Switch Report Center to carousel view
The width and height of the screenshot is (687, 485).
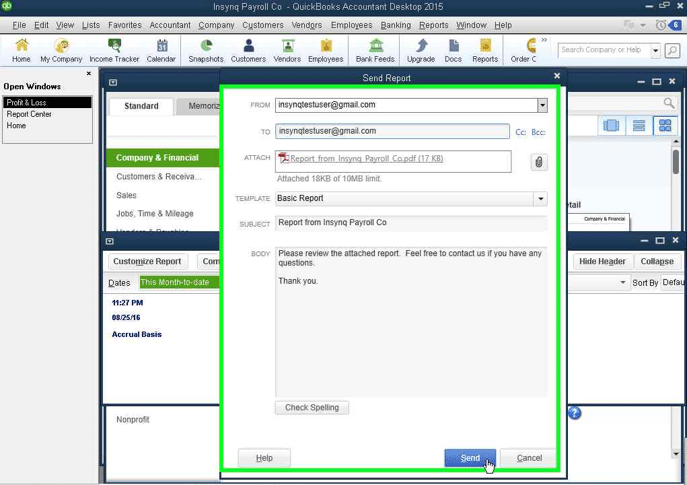[611, 126]
